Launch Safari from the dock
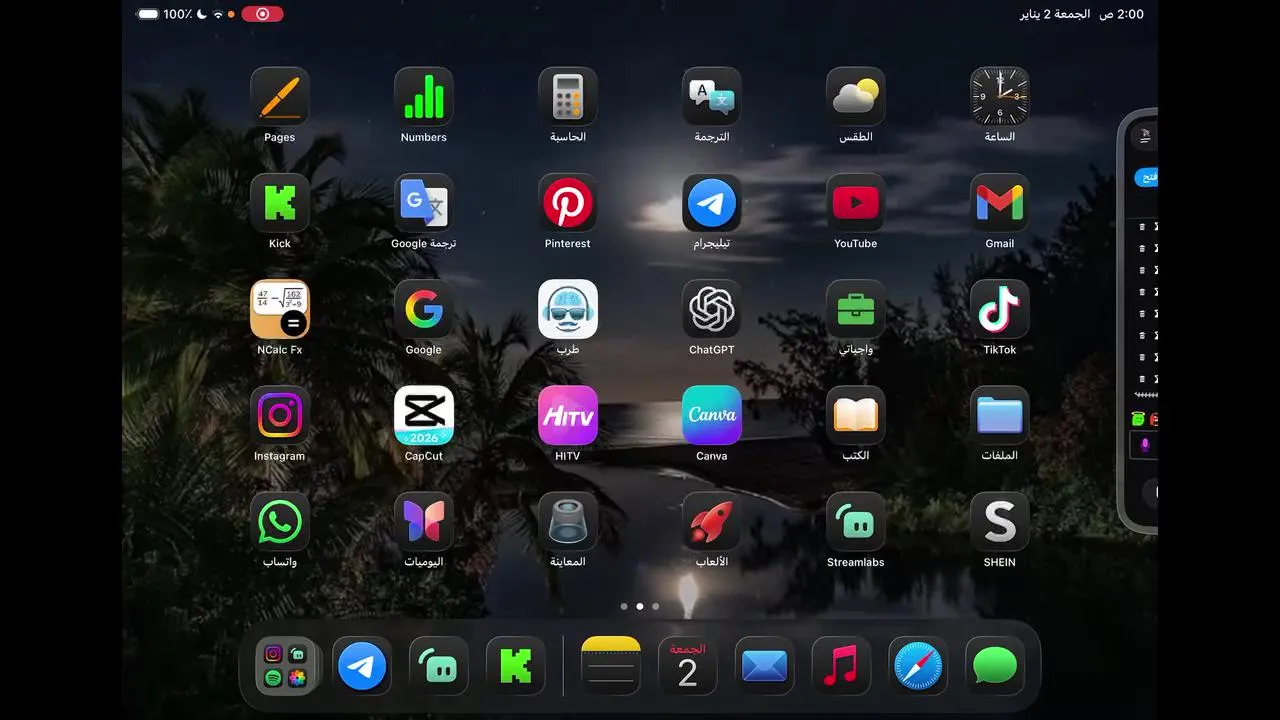This screenshot has width=1280, height=720. pyautogui.click(x=918, y=666)
